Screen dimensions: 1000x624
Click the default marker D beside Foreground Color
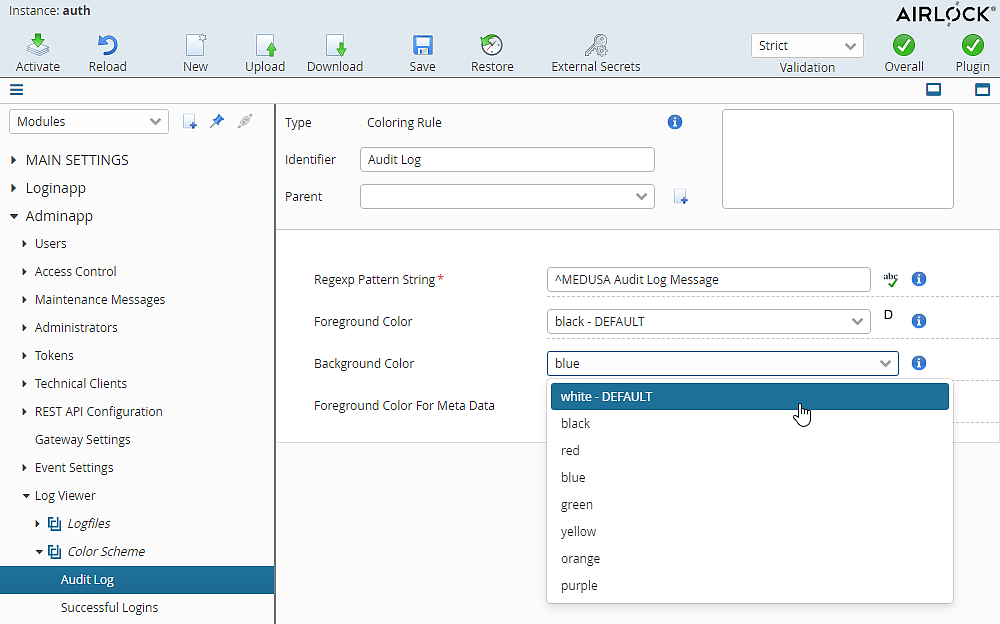click(888, 315)
